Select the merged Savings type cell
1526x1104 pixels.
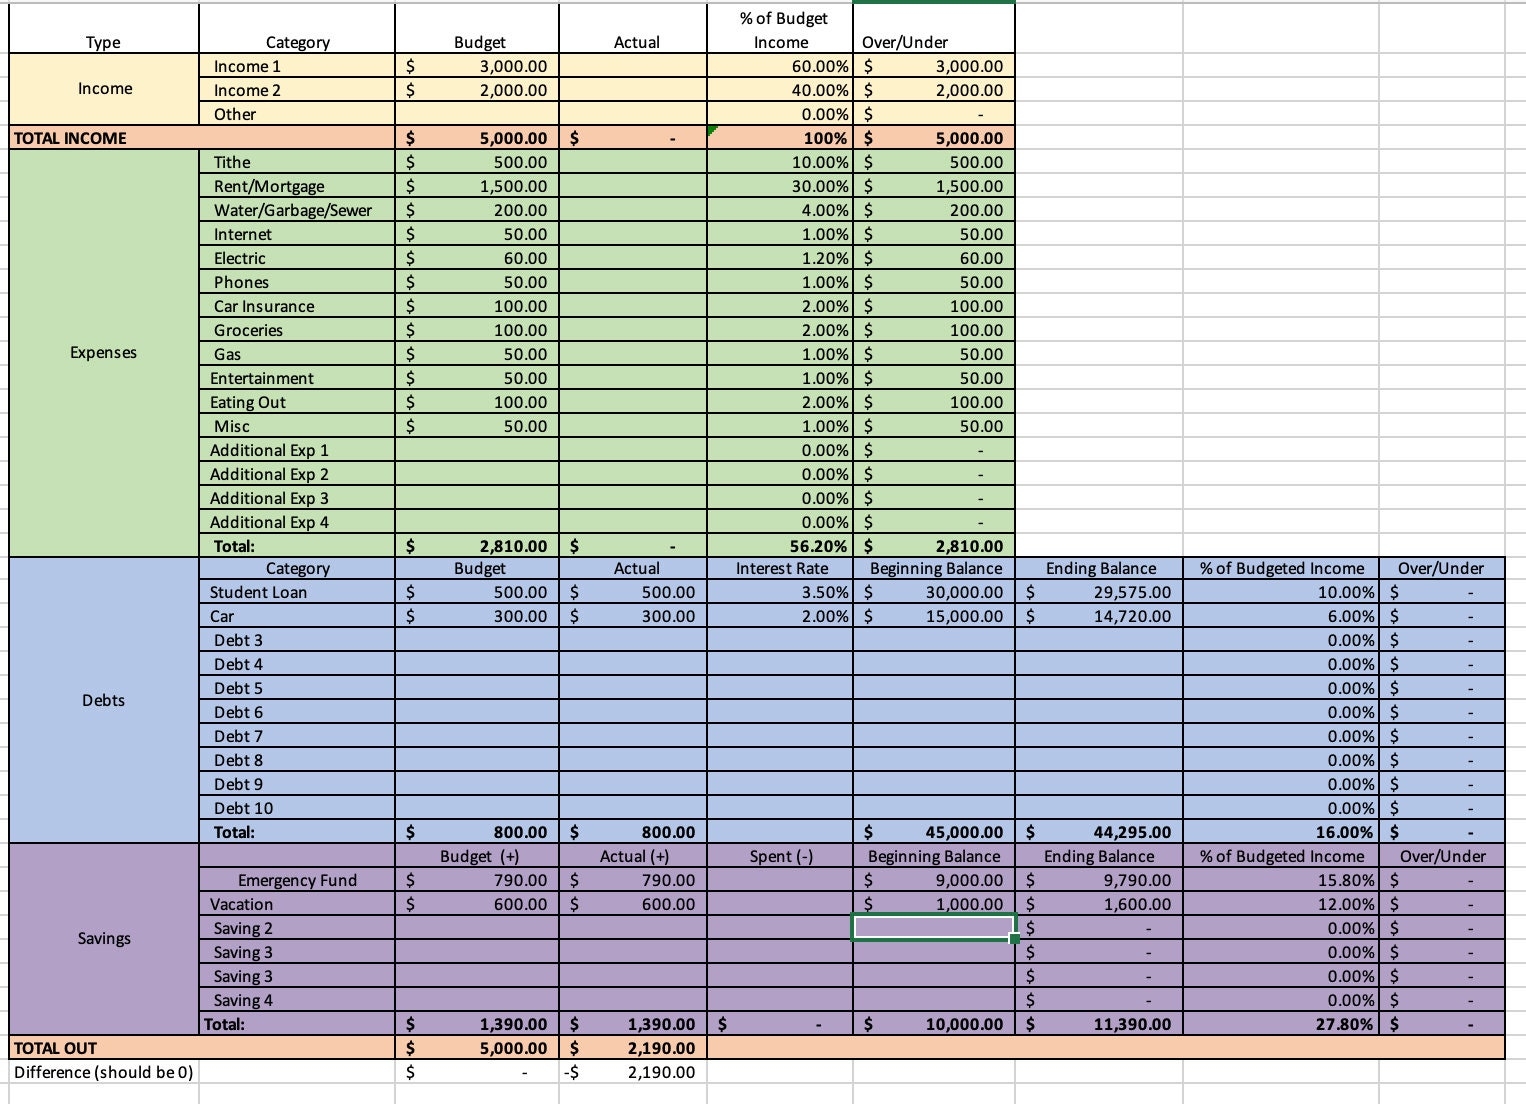104,938
